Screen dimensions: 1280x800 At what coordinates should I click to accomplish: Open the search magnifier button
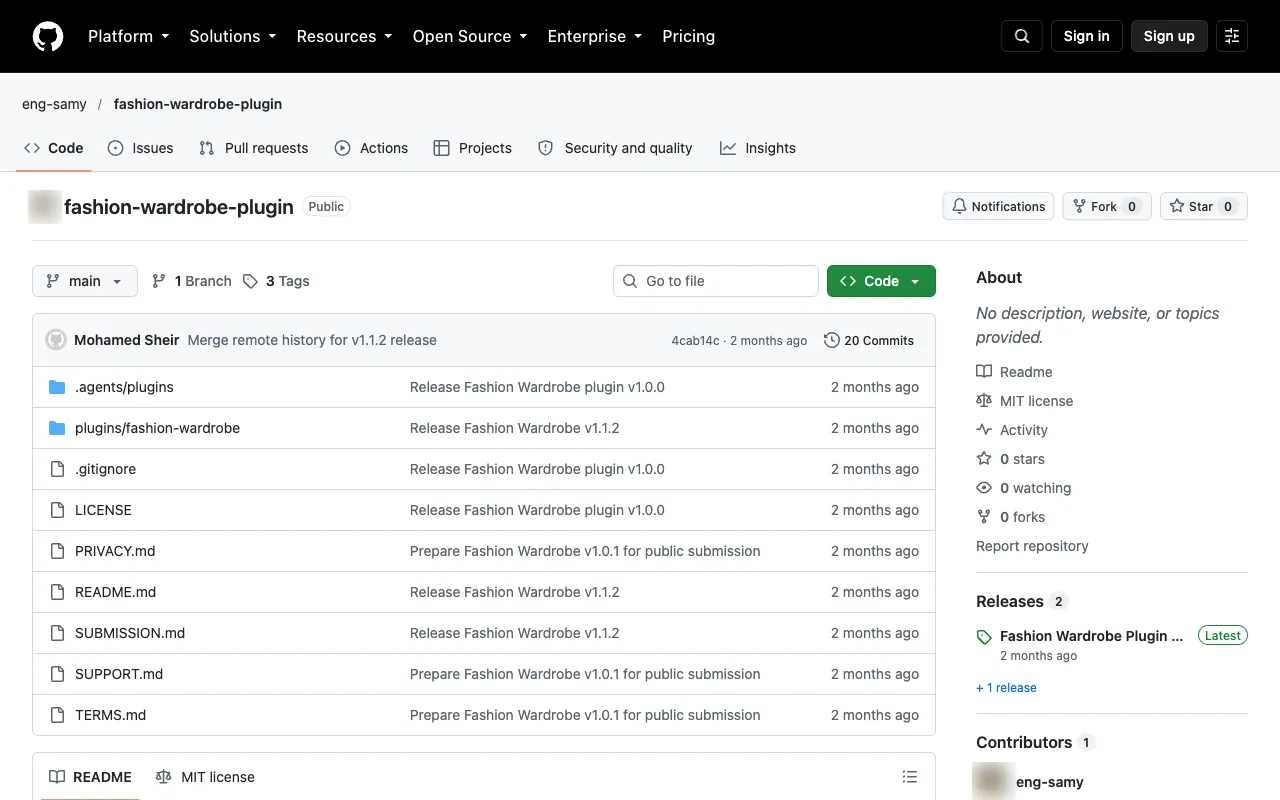(1022, 36)
